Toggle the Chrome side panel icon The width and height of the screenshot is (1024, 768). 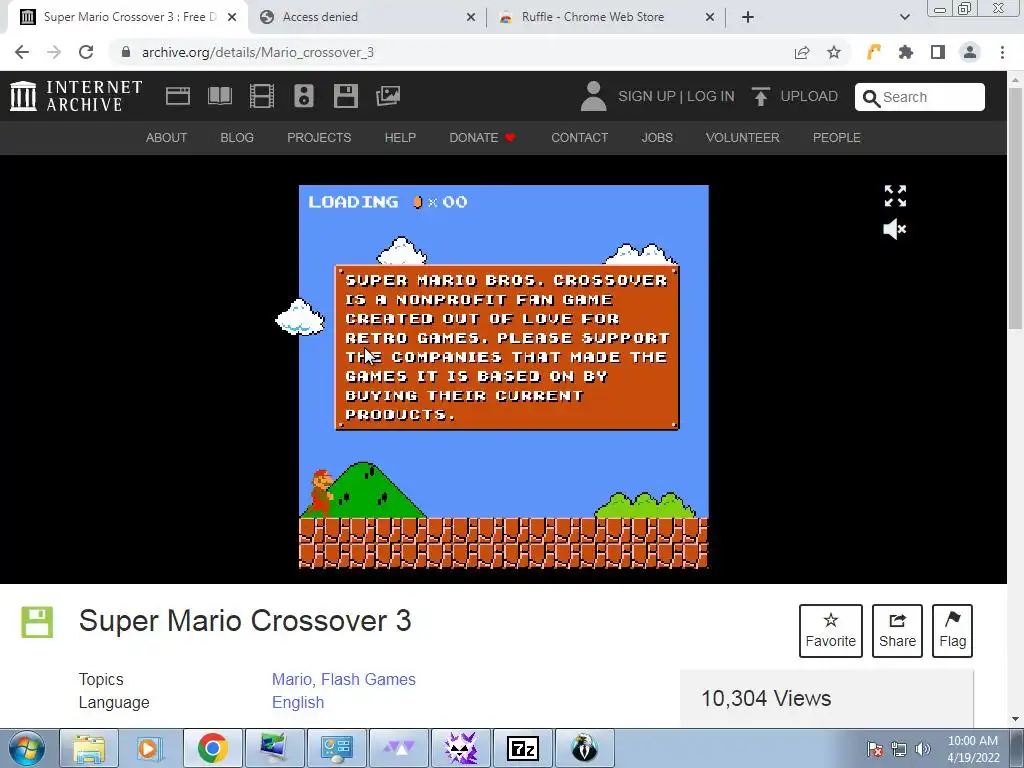938,52
